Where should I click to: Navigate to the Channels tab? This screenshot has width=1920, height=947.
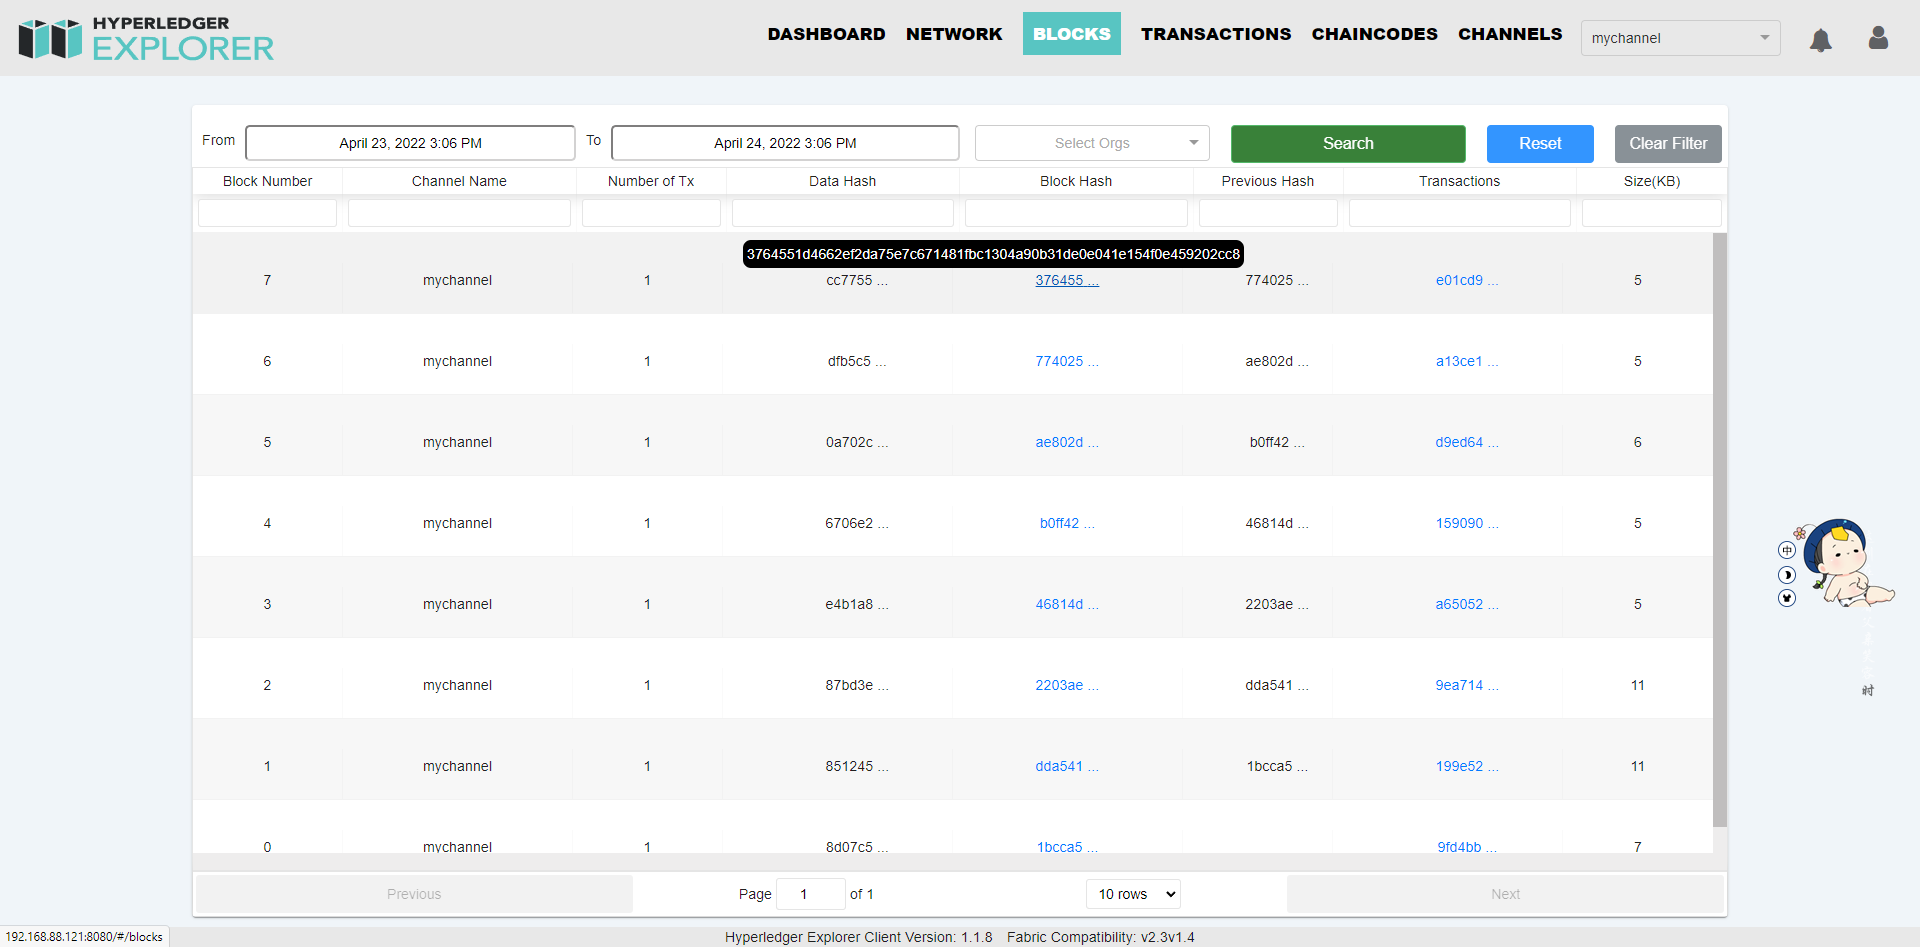click(1510, 34)
